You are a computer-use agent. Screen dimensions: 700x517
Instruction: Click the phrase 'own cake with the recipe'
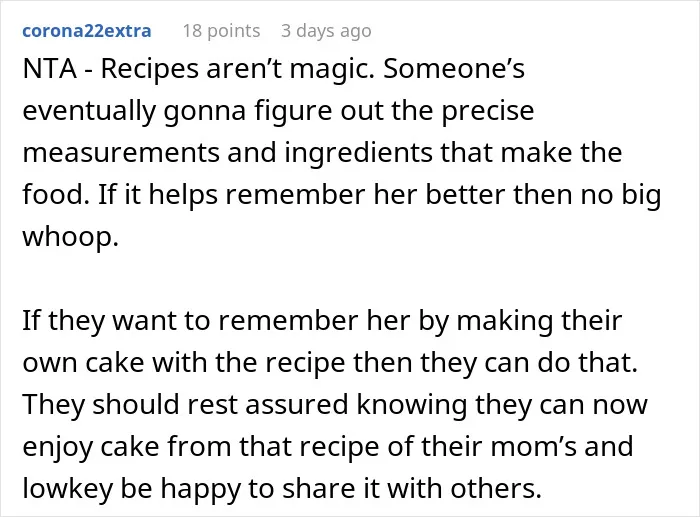coord(183,363)
